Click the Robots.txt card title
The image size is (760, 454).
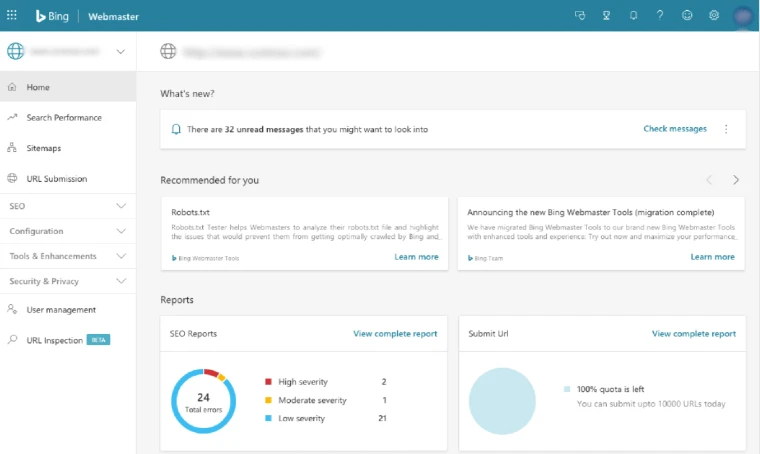pos(190,212)
